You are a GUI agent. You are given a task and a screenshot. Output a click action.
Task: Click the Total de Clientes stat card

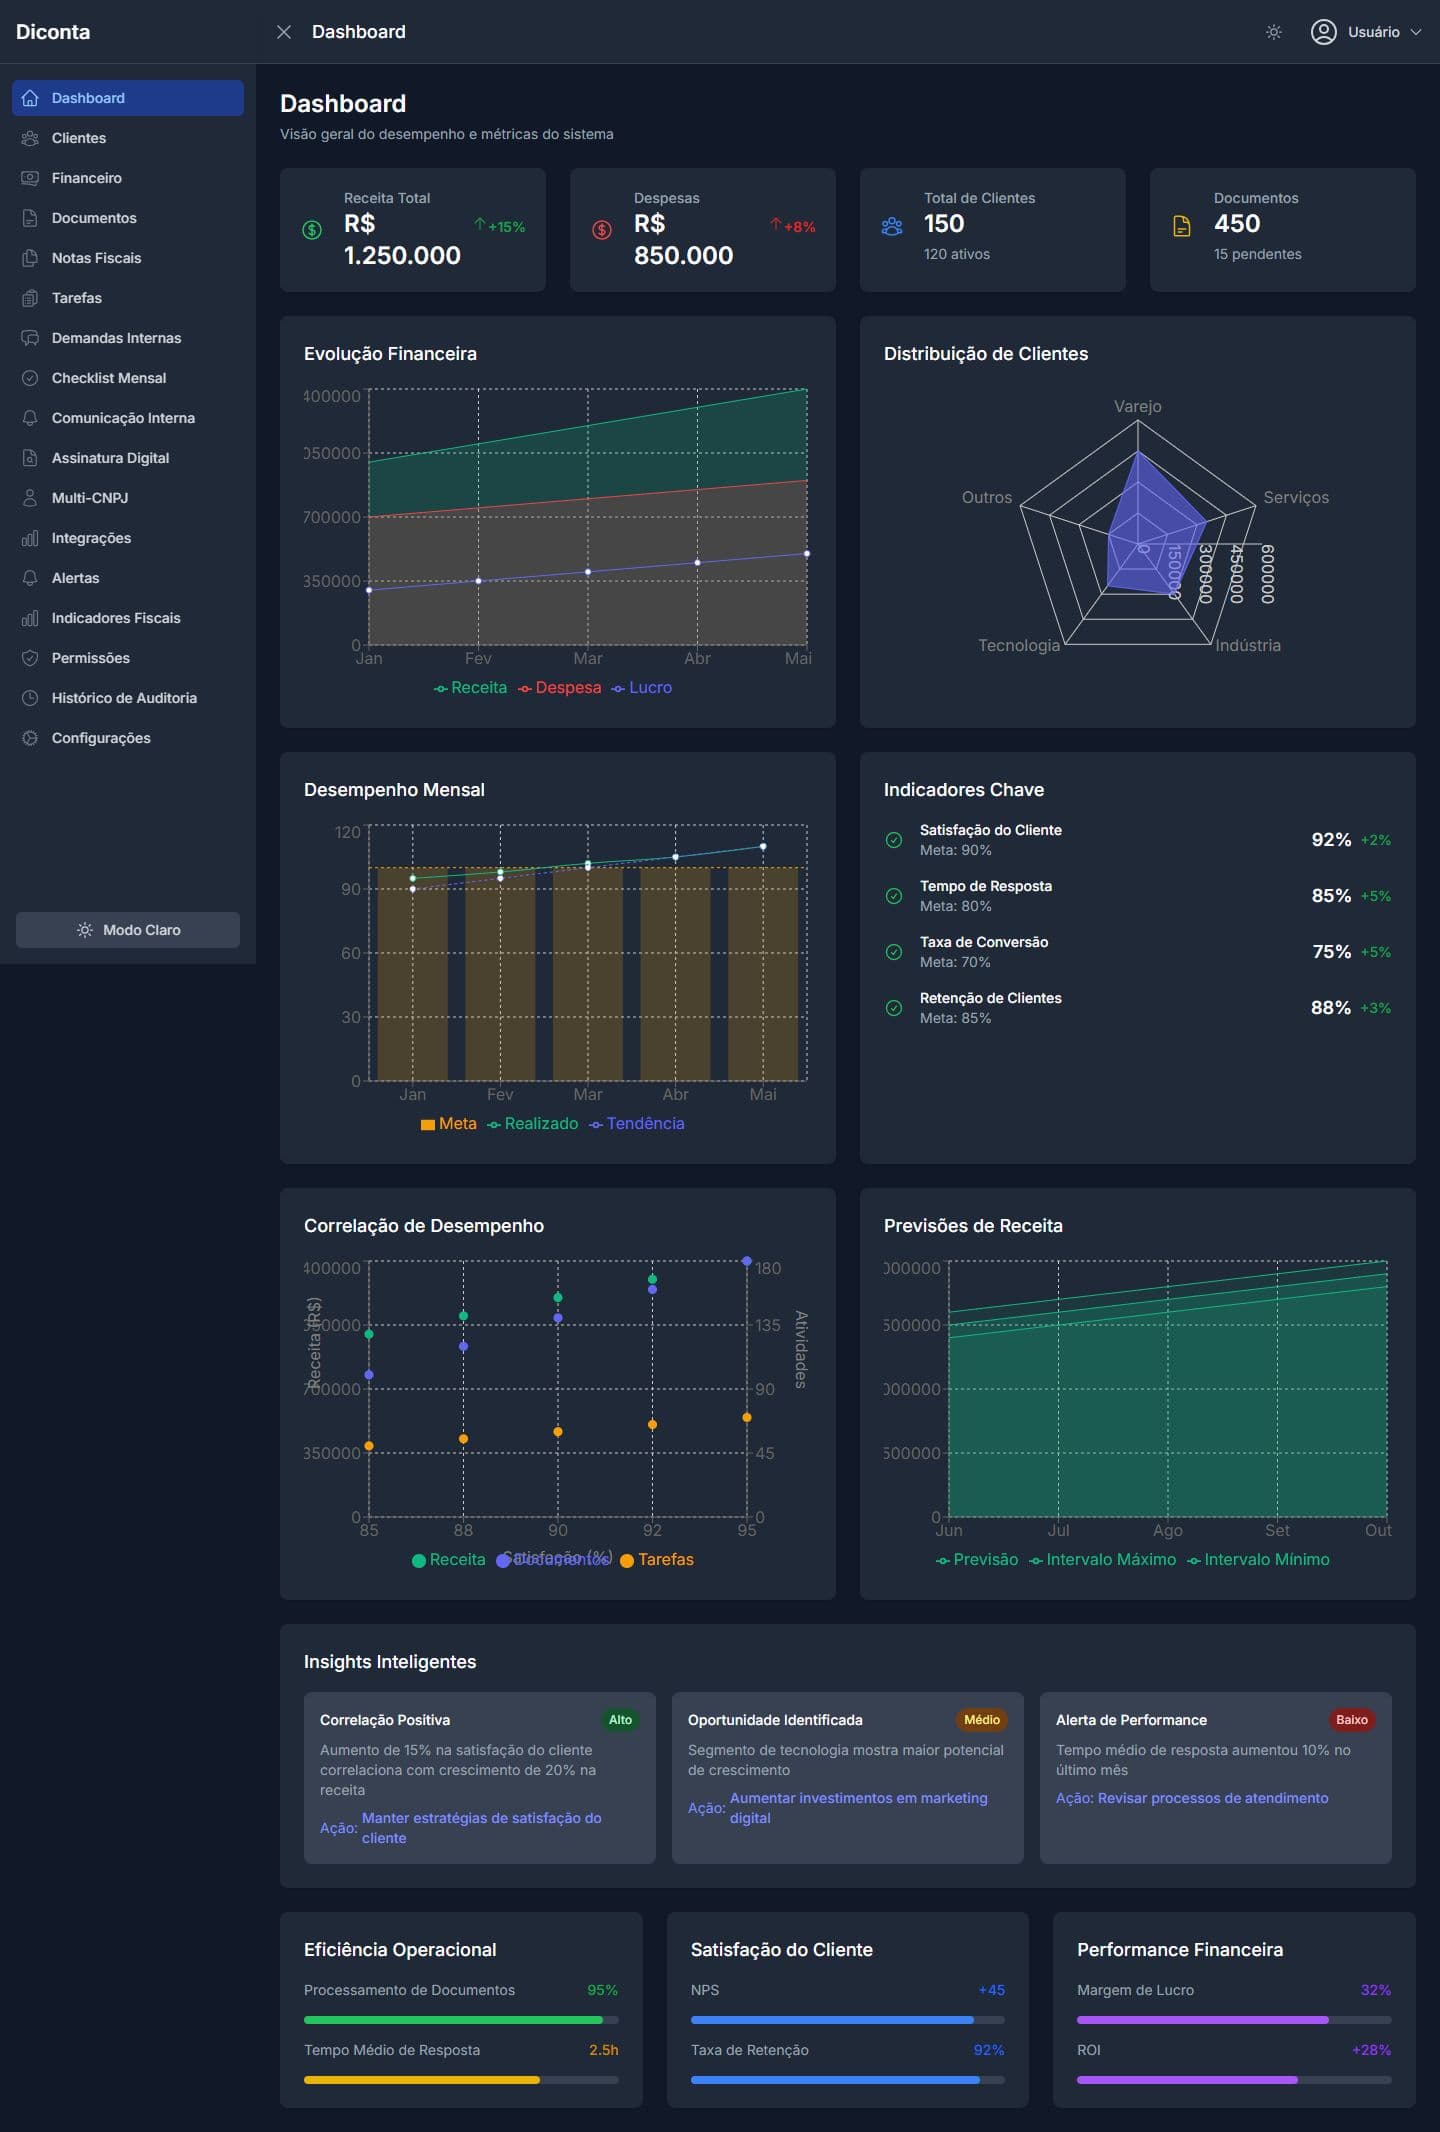click(x=993, y=230)
